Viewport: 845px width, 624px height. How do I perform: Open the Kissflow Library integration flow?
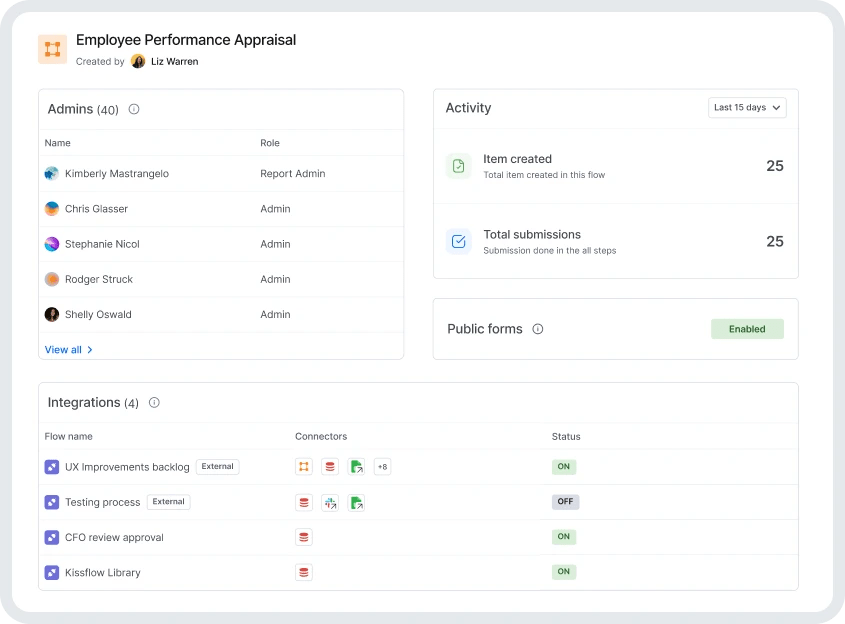point(102,573)
